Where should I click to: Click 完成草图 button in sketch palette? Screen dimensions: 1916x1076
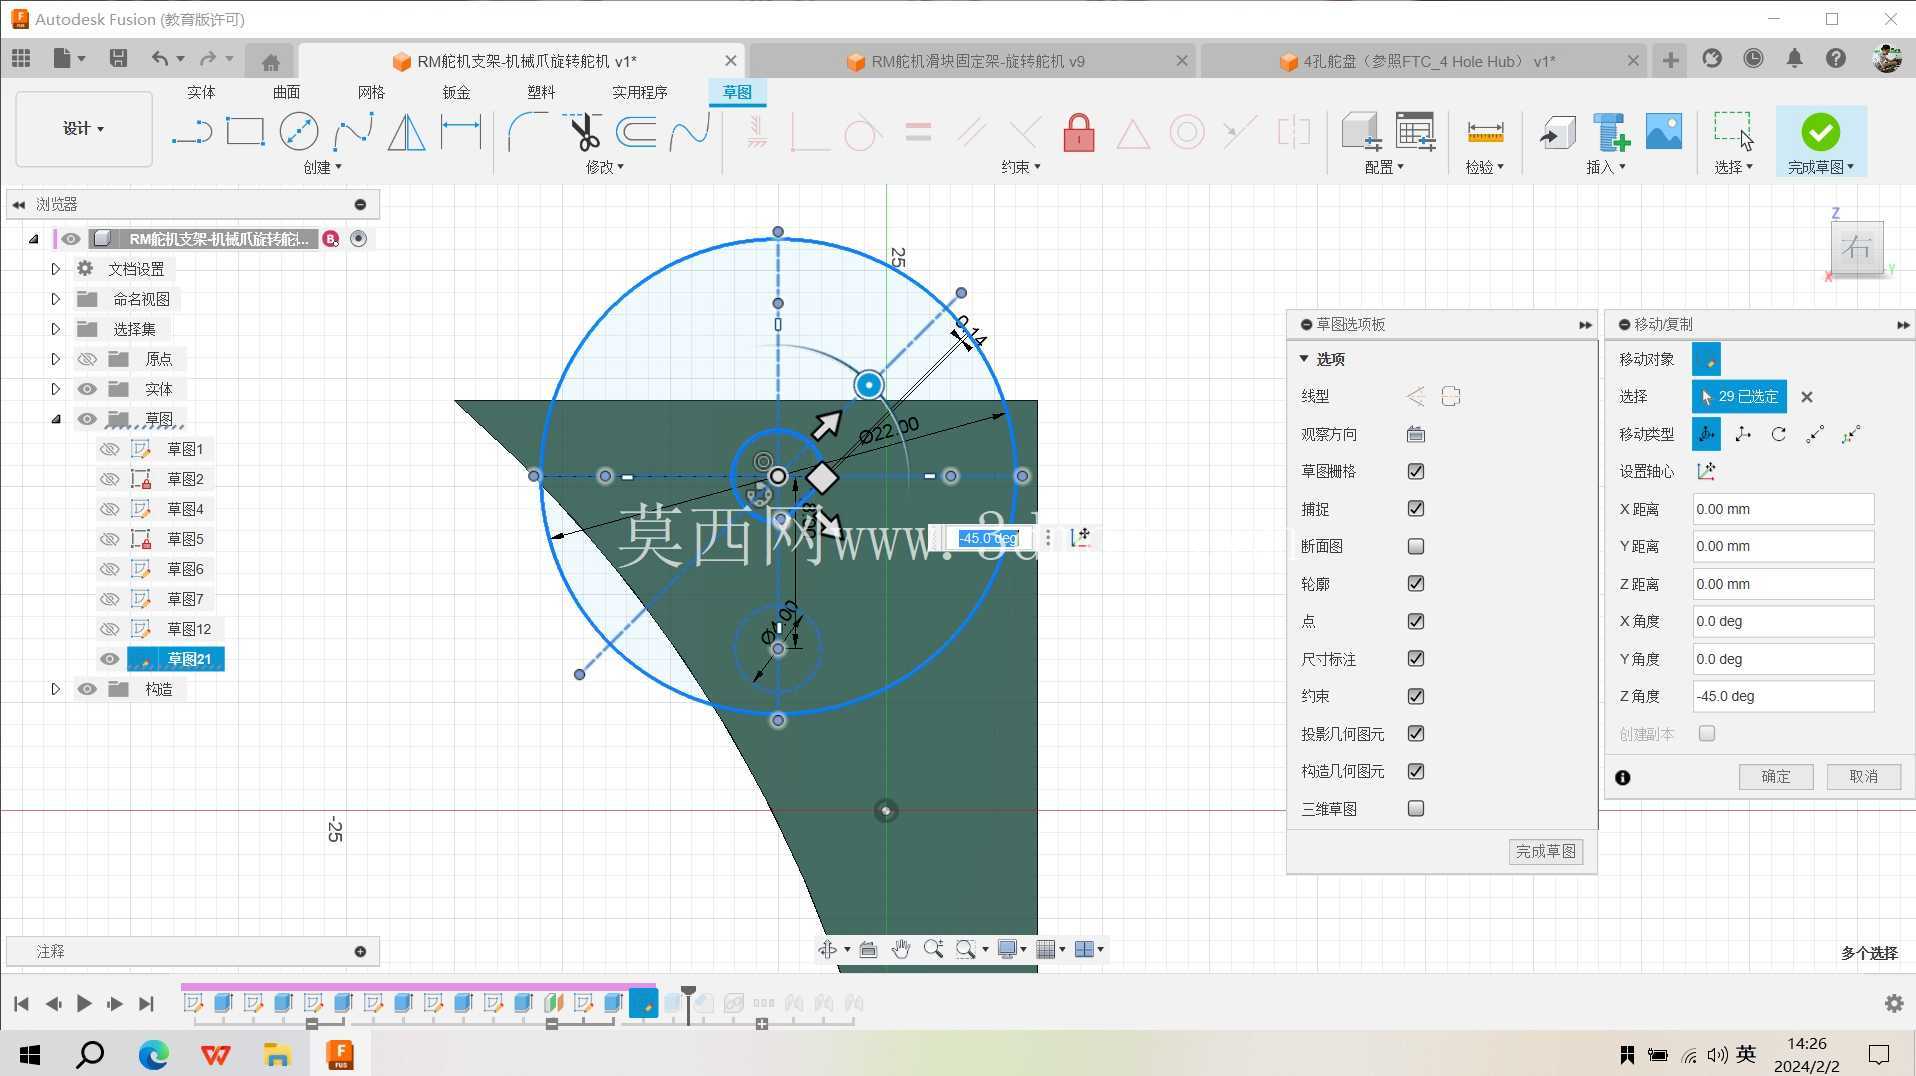(1545, 851)
